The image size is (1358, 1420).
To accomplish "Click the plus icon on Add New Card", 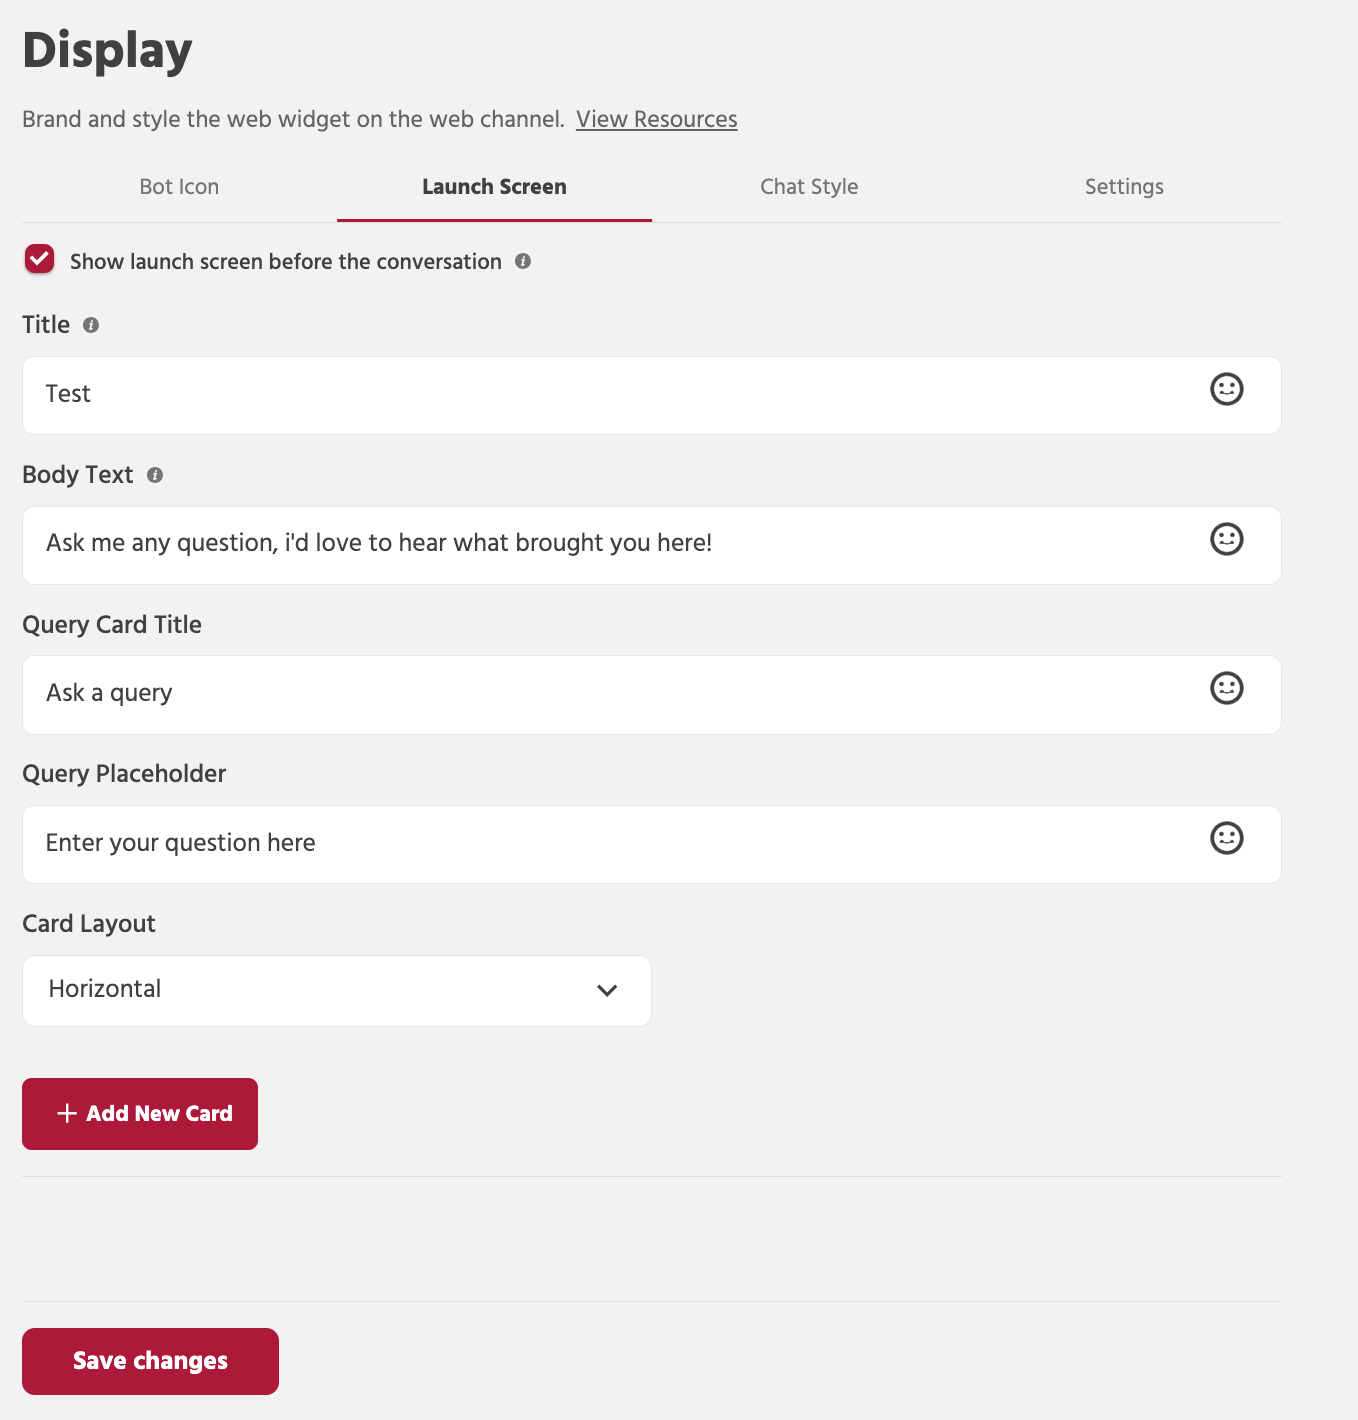I will pos(67,1113).
